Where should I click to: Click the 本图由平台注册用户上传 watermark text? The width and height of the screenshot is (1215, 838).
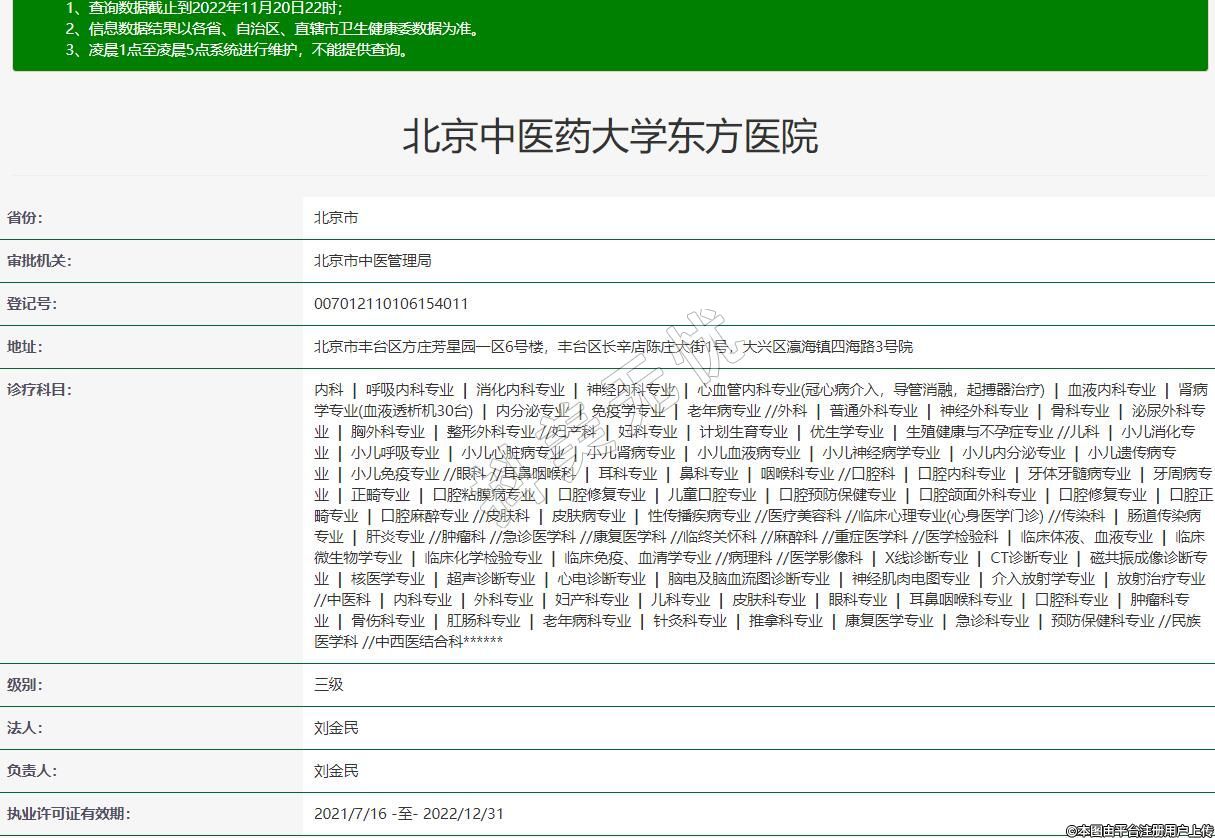tap(1138, 830)
